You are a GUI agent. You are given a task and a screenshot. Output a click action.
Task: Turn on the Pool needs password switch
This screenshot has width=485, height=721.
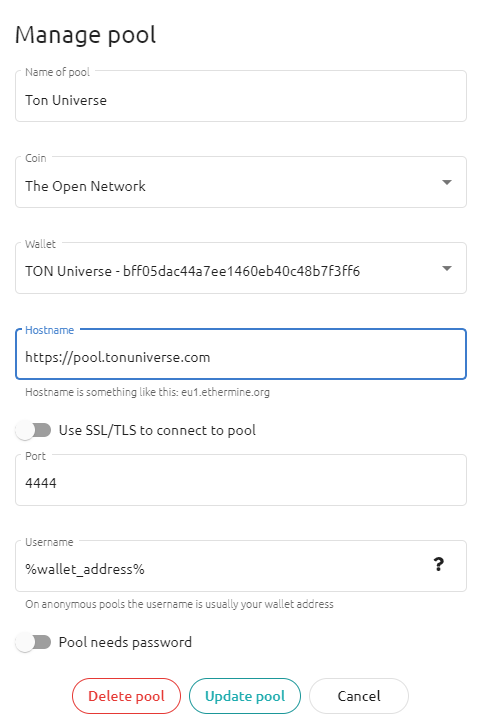pos(33,642)
